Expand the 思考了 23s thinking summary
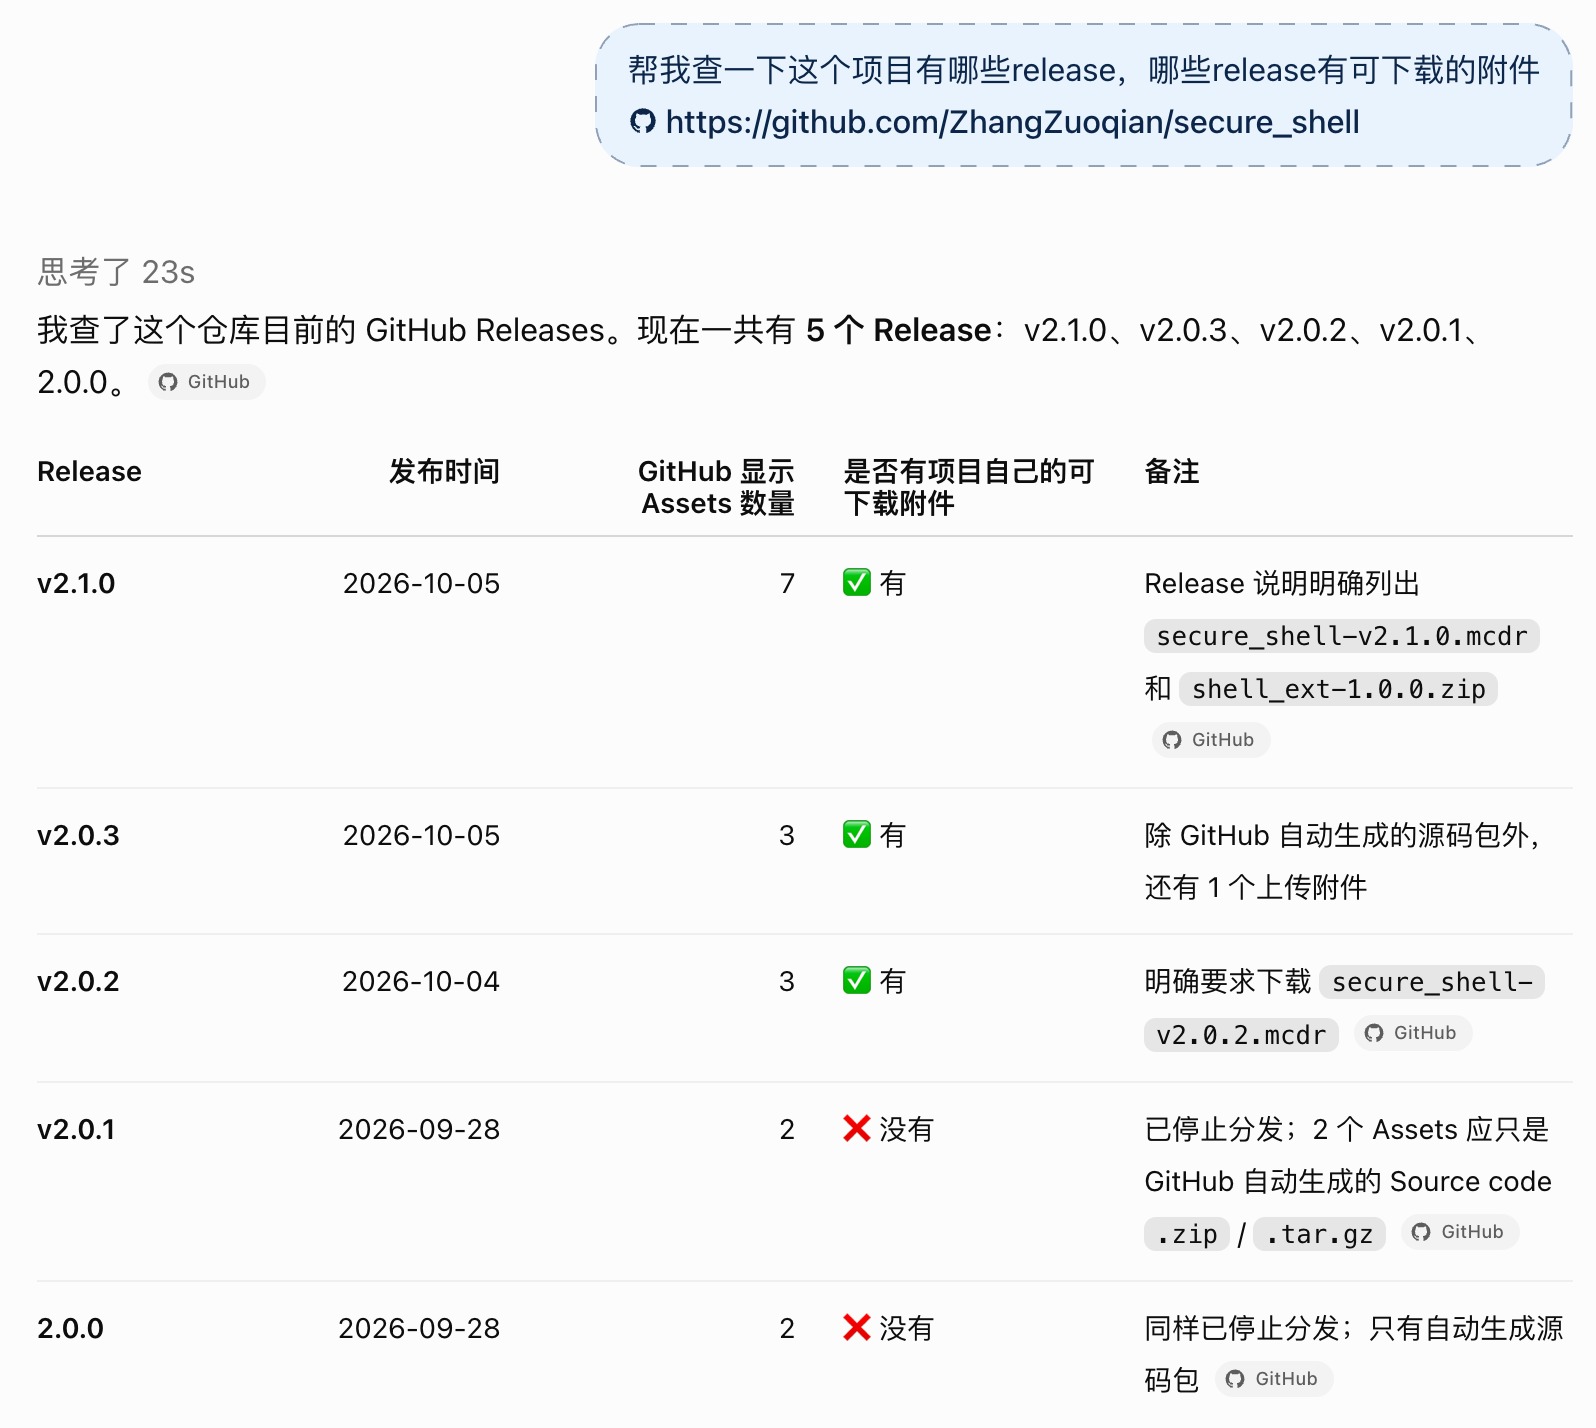Viewport: 1596px width, 1428px height. (x=116, y=271)
